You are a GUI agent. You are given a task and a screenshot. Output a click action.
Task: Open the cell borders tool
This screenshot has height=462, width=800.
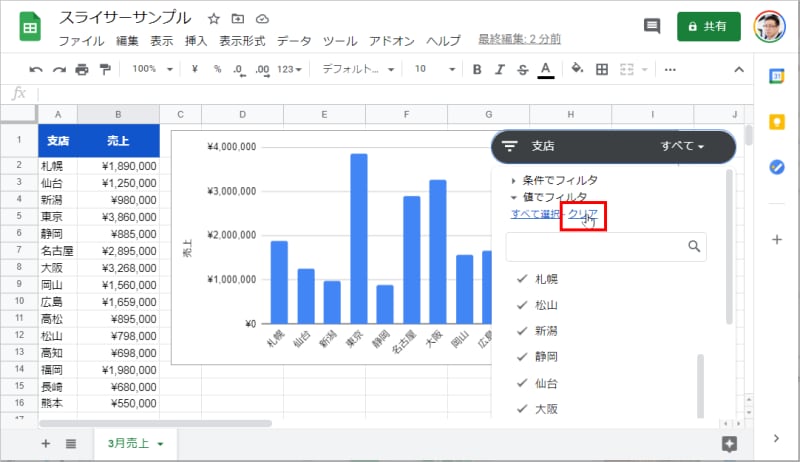coord(602,69)
